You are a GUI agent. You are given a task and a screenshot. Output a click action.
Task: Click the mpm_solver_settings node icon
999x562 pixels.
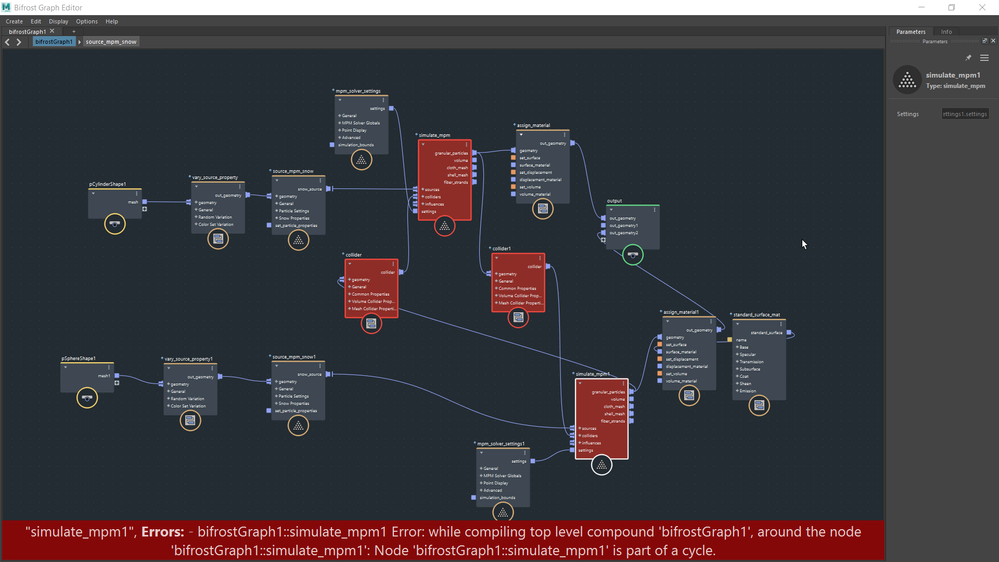pos(361,160)
